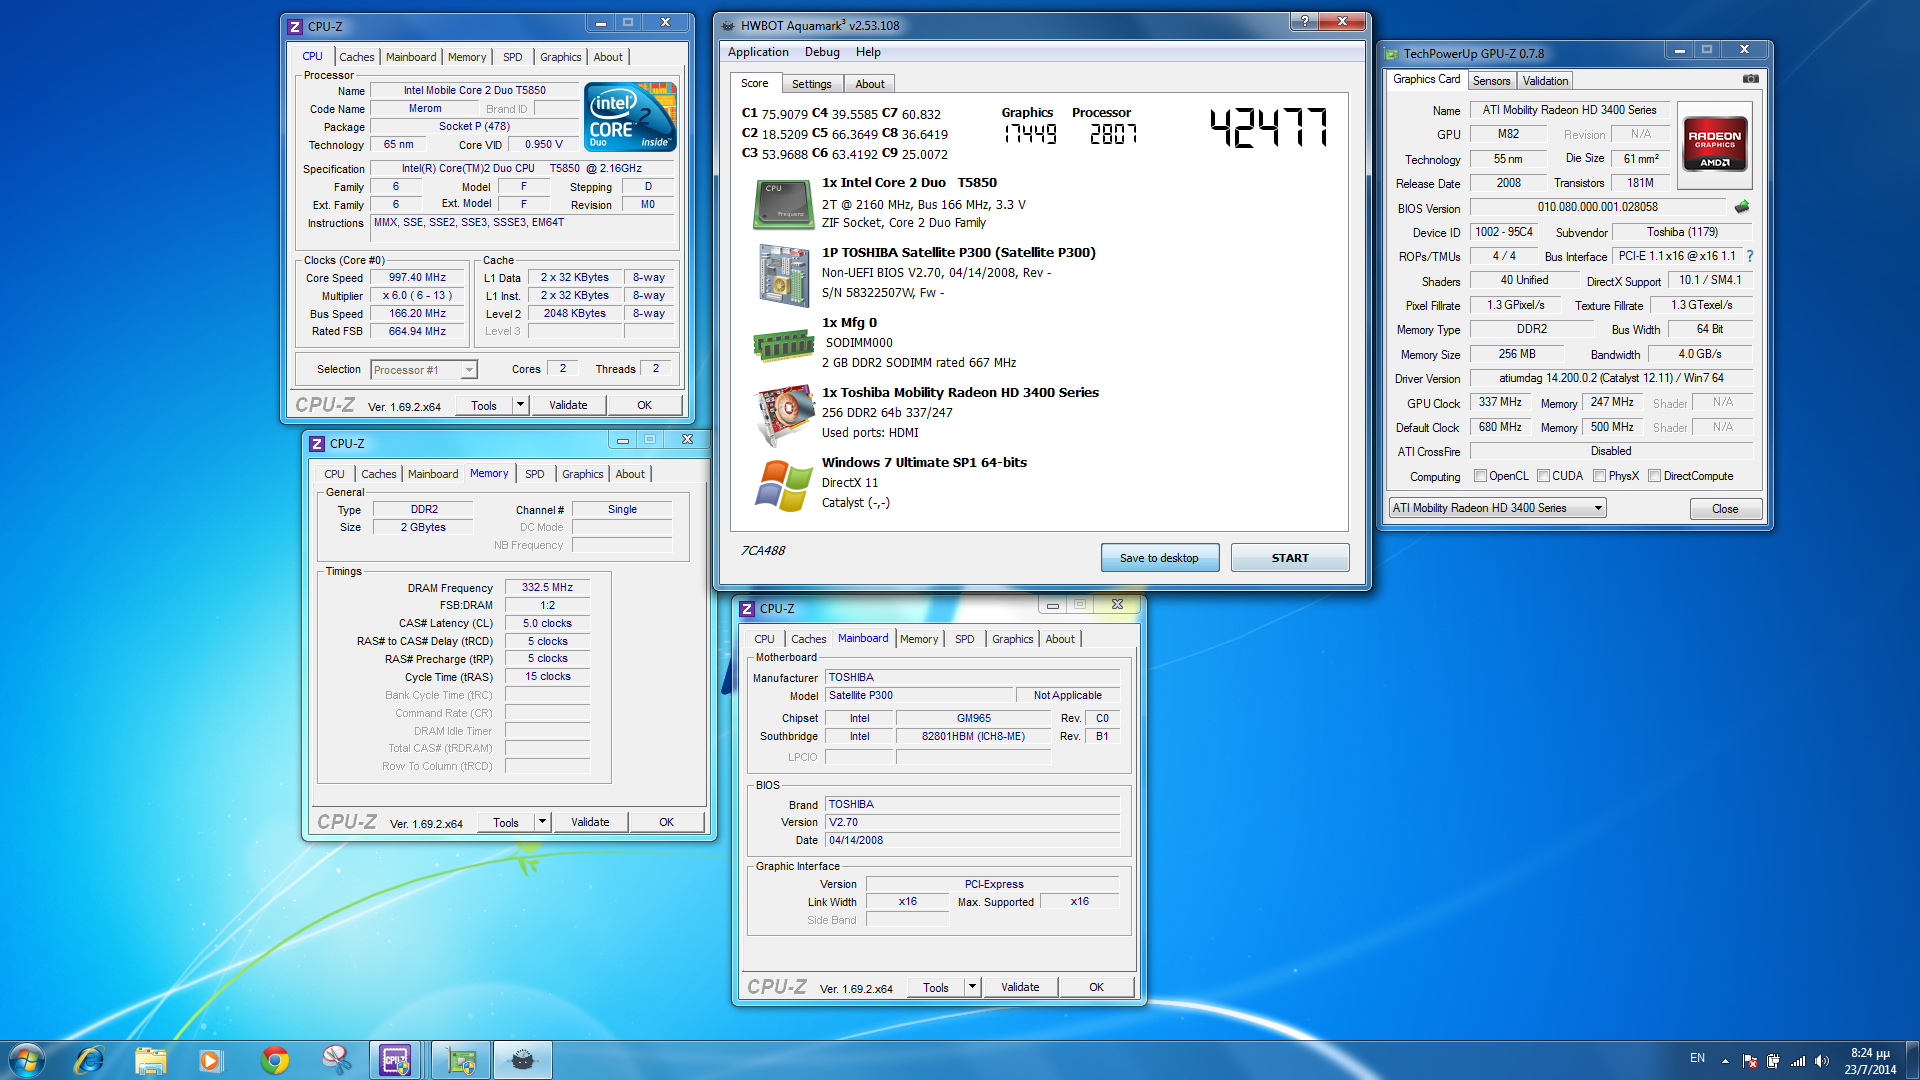Switch to the Settings tab in Aquamark
Screen dimensions: 1920x1080
[x=811, y=84]
